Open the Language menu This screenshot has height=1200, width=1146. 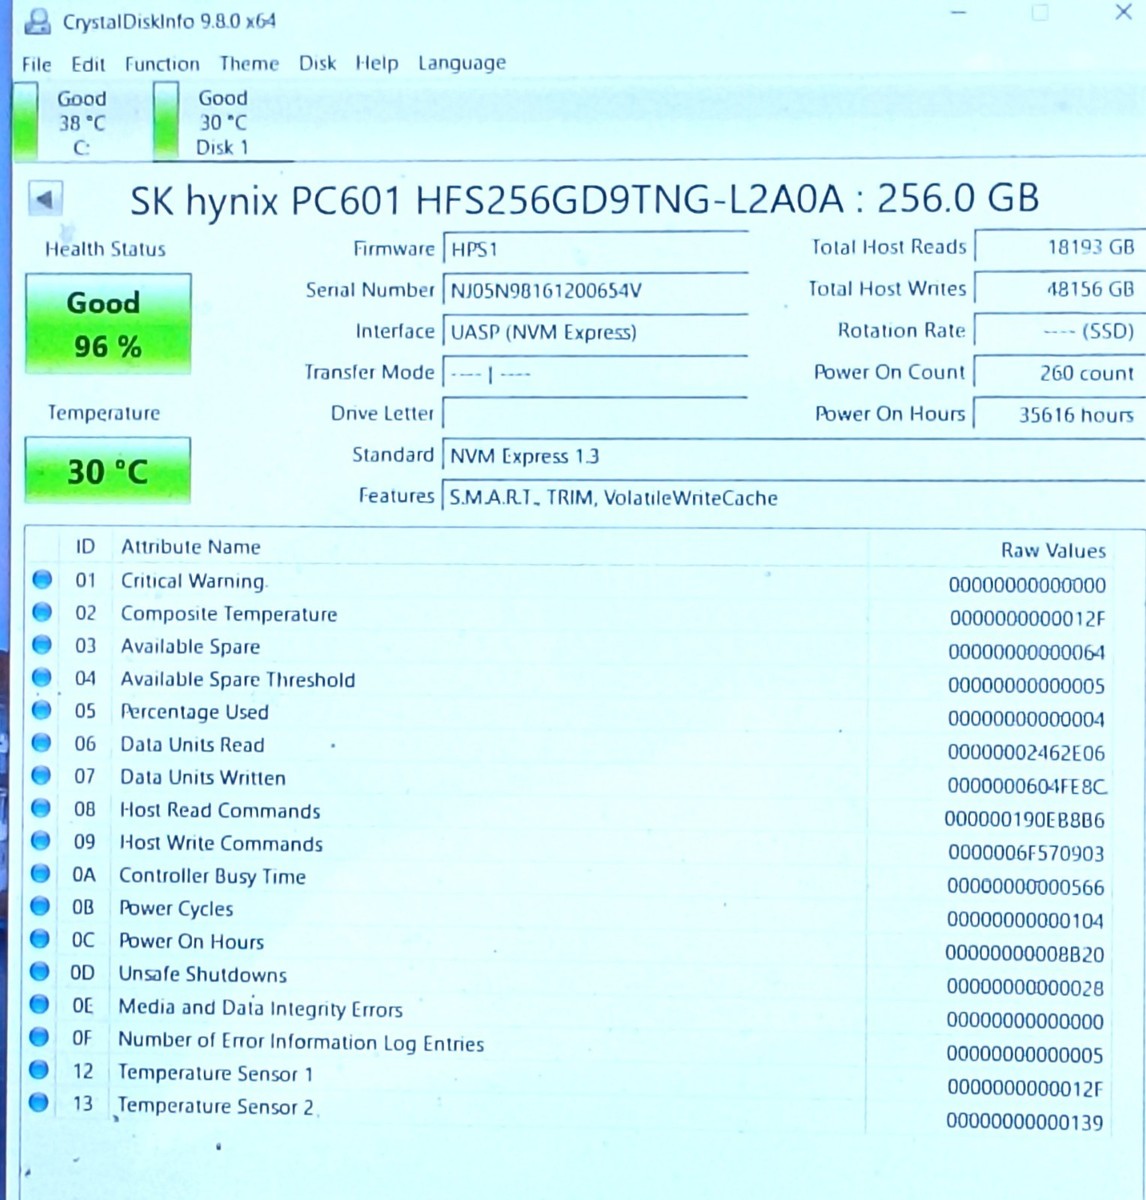click(x=461, y=63)
